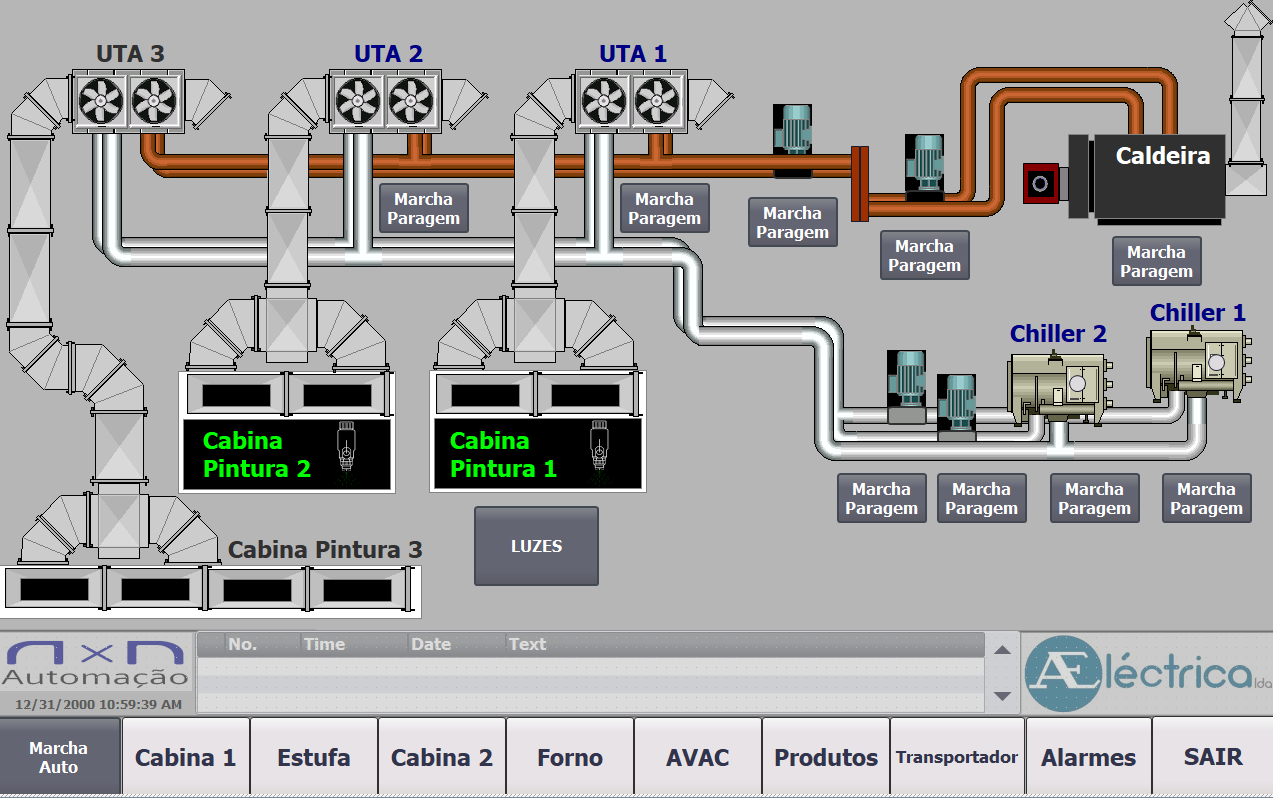This screenshot has width=1273, height=798.
Task: Toggle Marcha Paragem under UTA 2
Action: click(x=424, y=209)
